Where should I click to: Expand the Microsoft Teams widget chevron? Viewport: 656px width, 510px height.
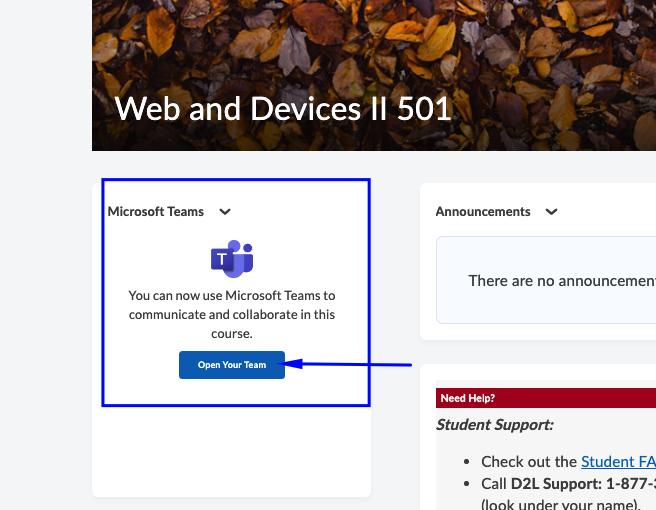225,212
